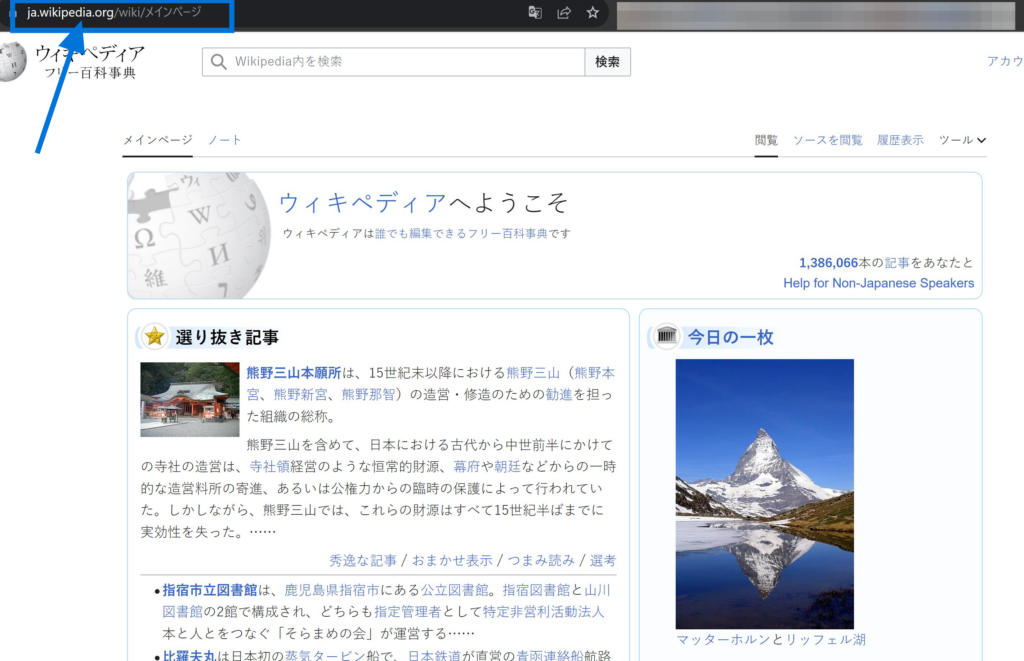Image resolution: width=1024 pixels, height=661 pixels.
Task: Click the magnifying glass in the search box
Action: click(218, 61)
